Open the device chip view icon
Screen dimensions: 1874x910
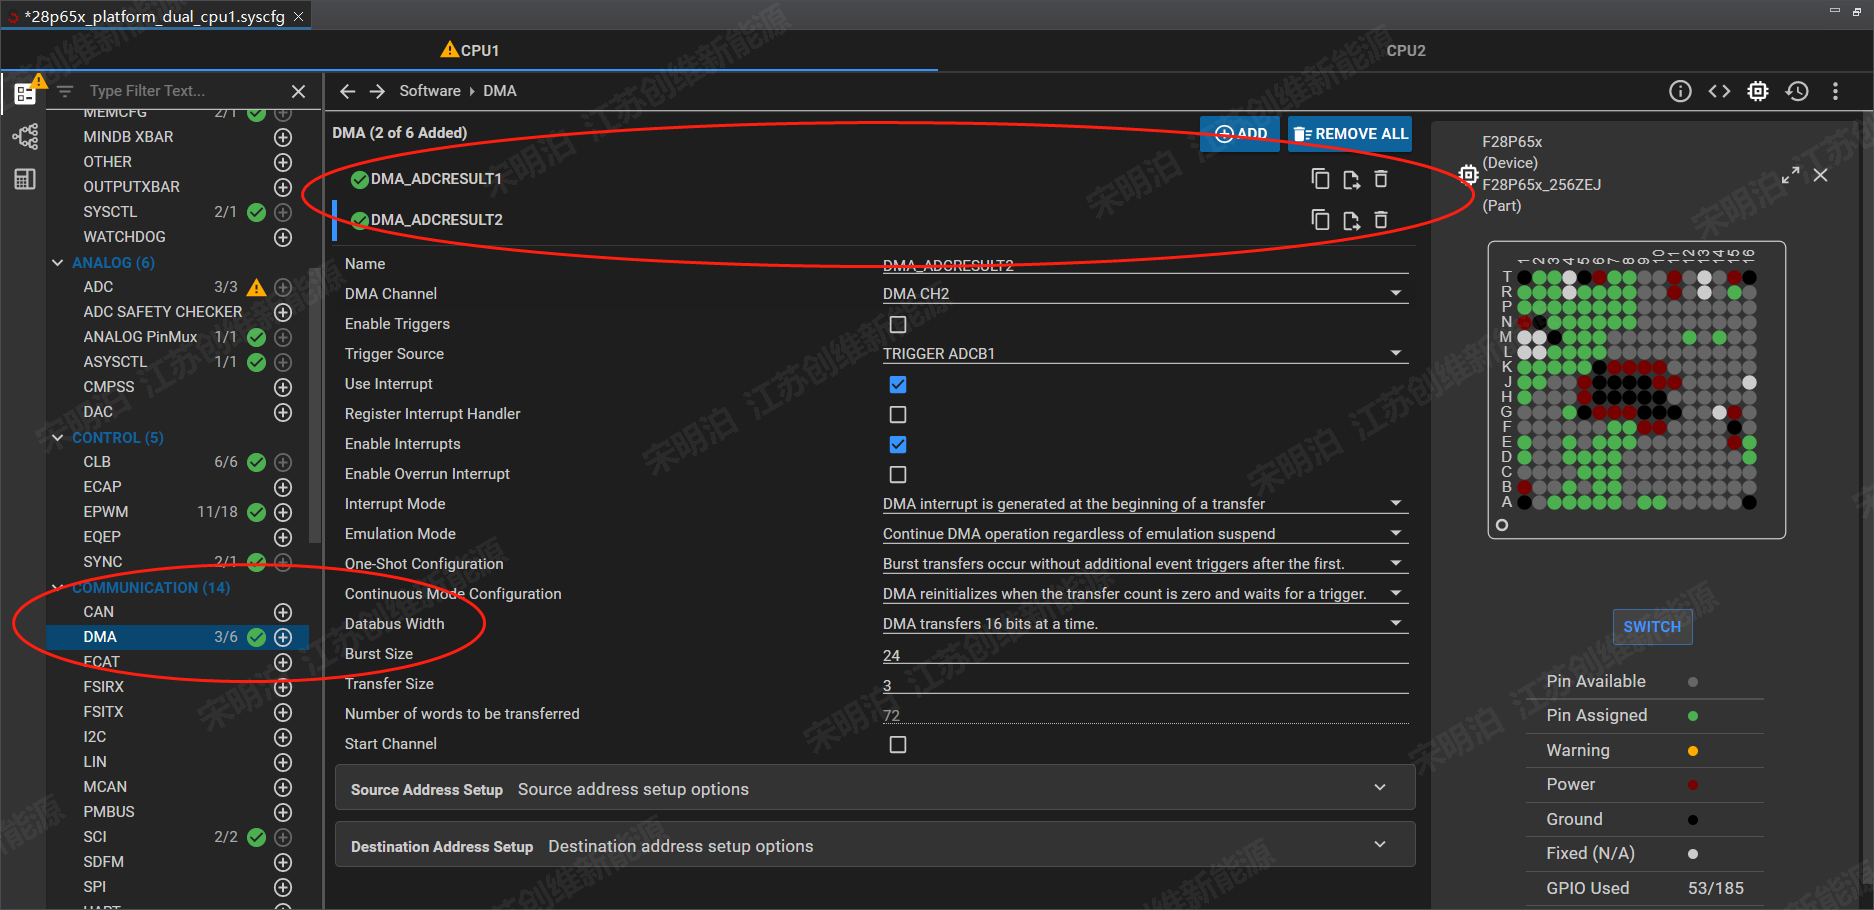pyautogui.click(x=1758, y=91)
